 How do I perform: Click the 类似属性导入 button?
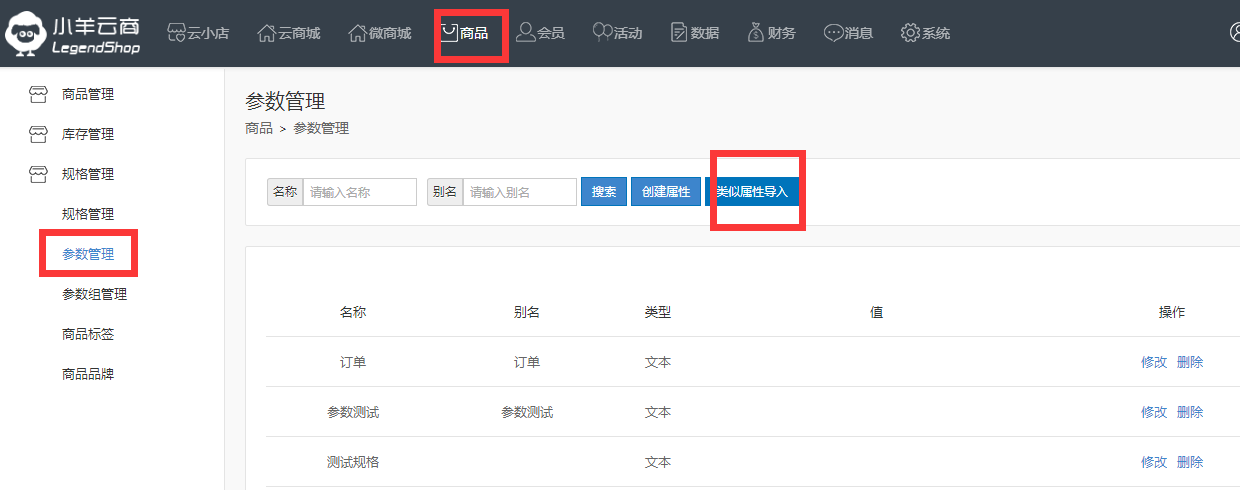click(752, 192)
